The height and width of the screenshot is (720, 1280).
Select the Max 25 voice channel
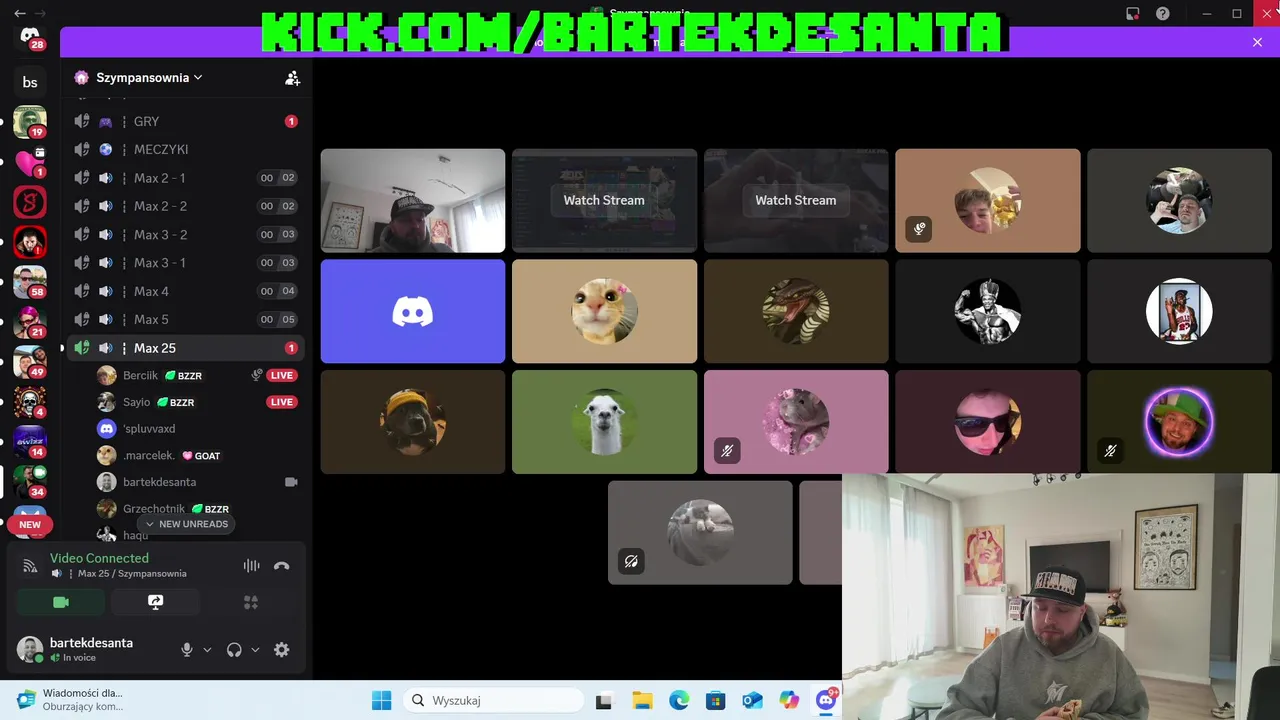pos(185,348)
